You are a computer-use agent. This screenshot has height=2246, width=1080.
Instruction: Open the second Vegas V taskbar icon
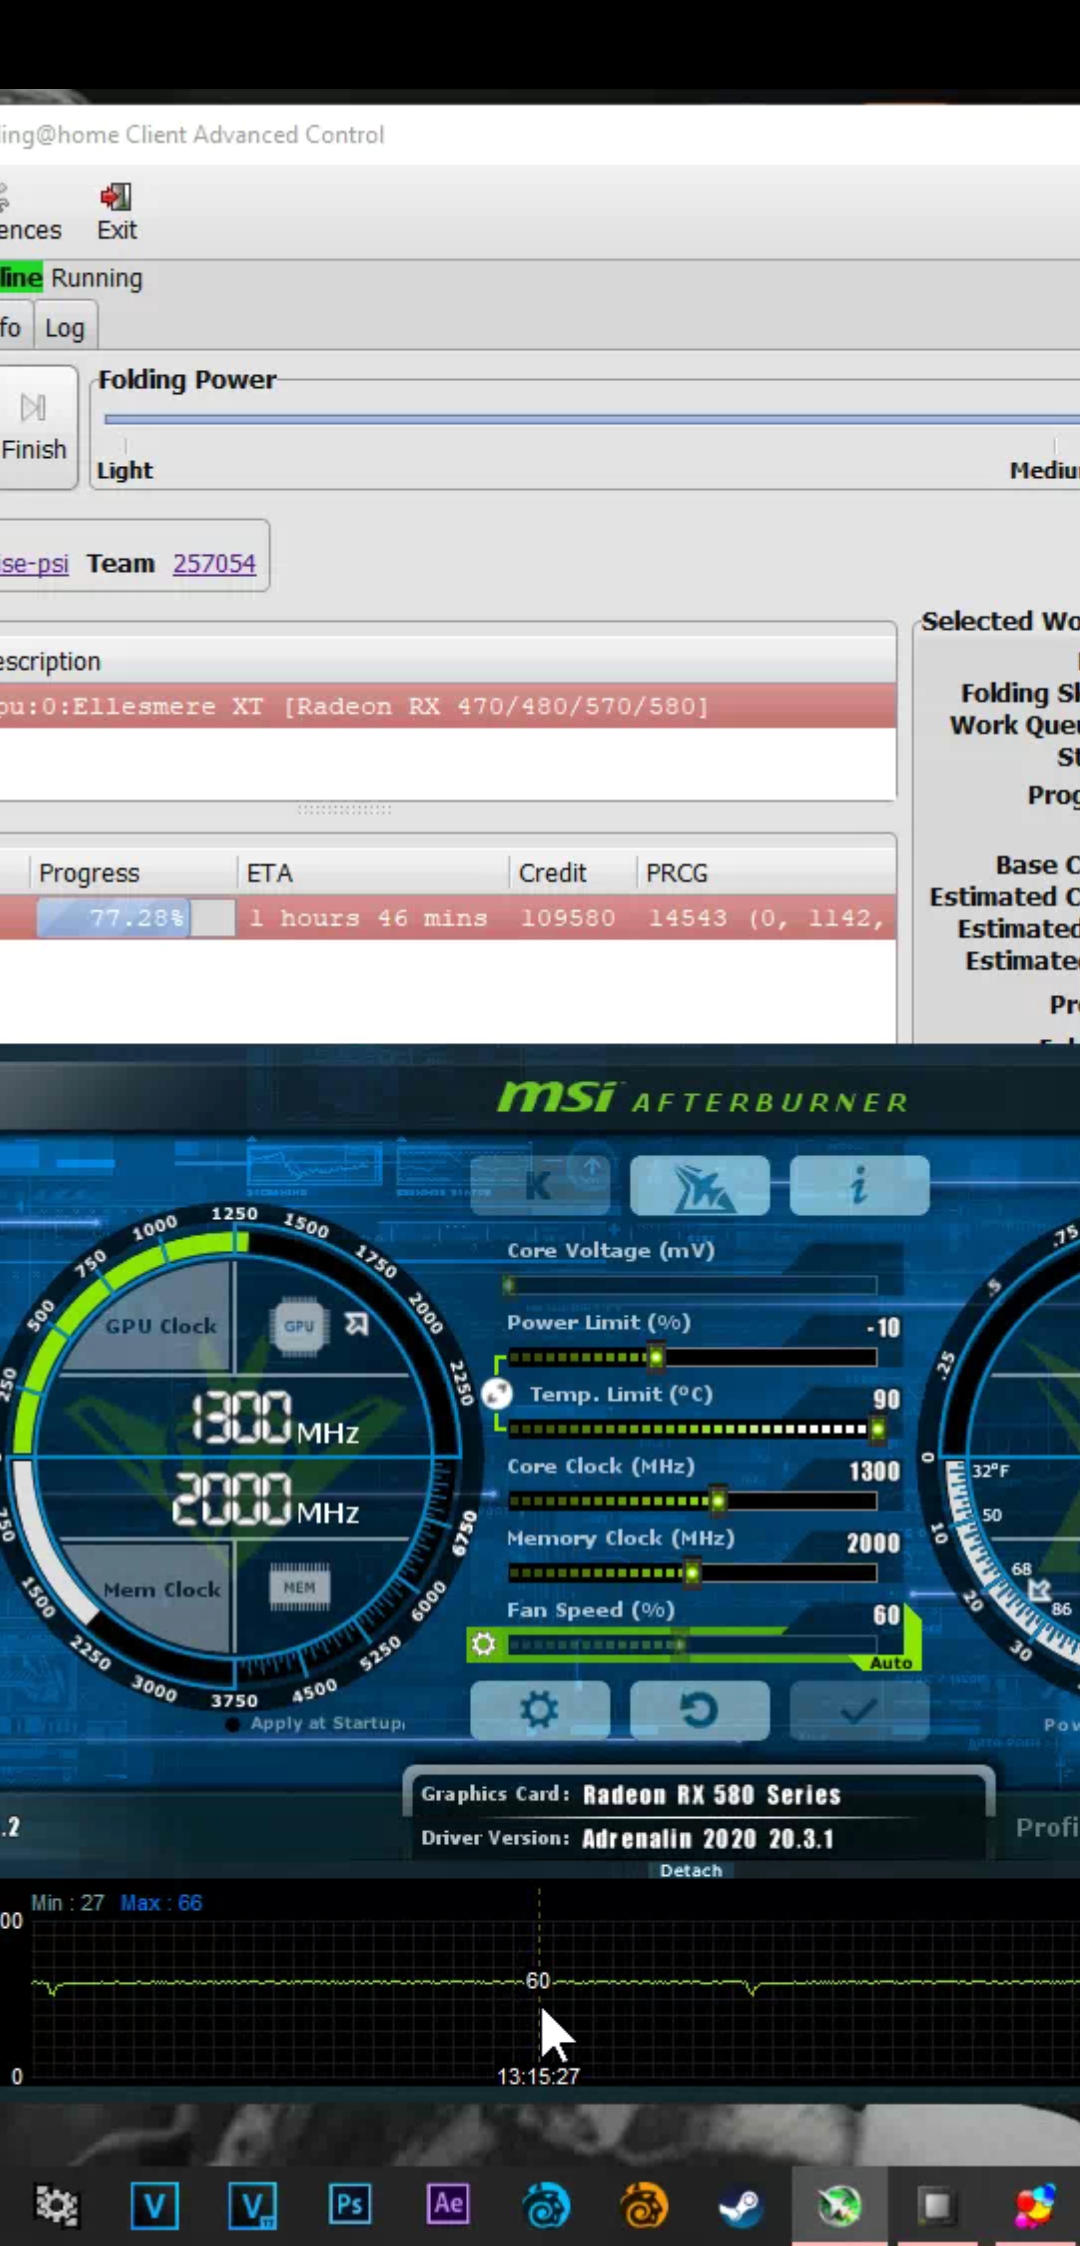(252, 2205)
